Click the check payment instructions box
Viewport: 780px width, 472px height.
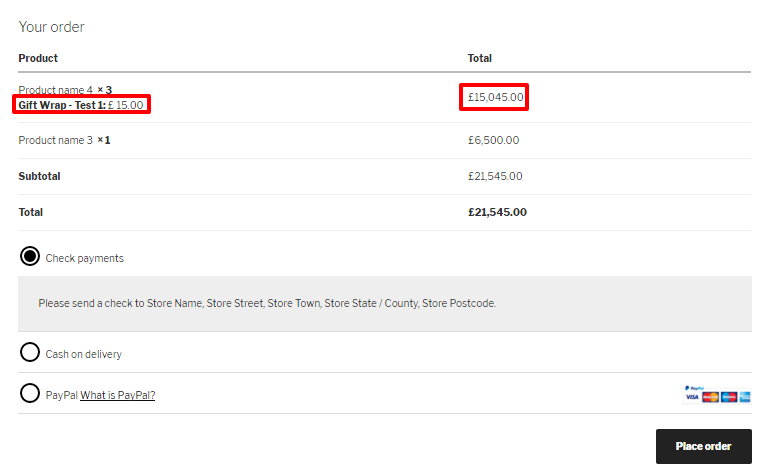click(384, 303)
